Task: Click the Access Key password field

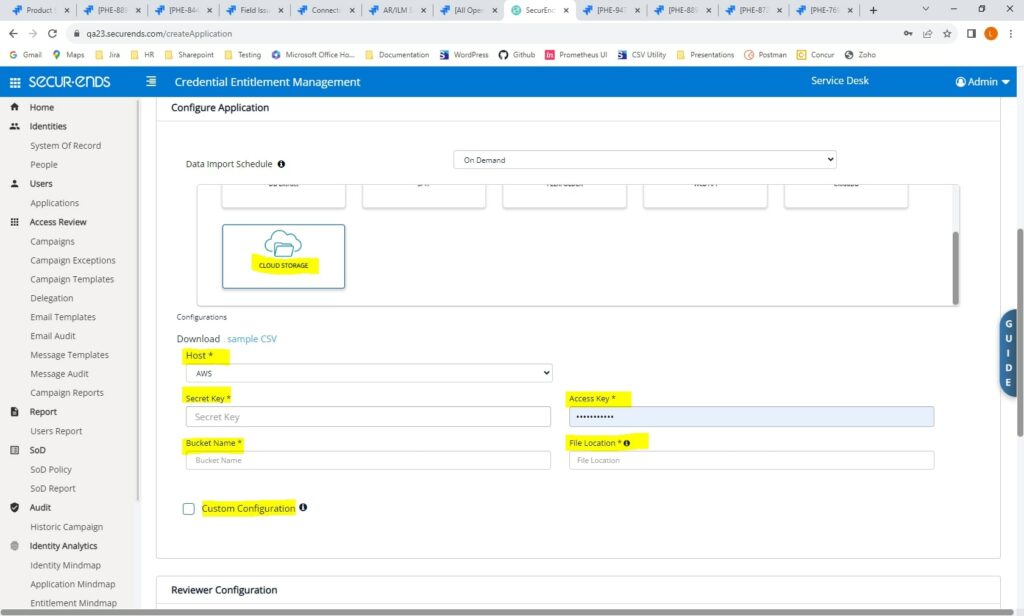Action: pyautogui.click(x=751, y=417)
